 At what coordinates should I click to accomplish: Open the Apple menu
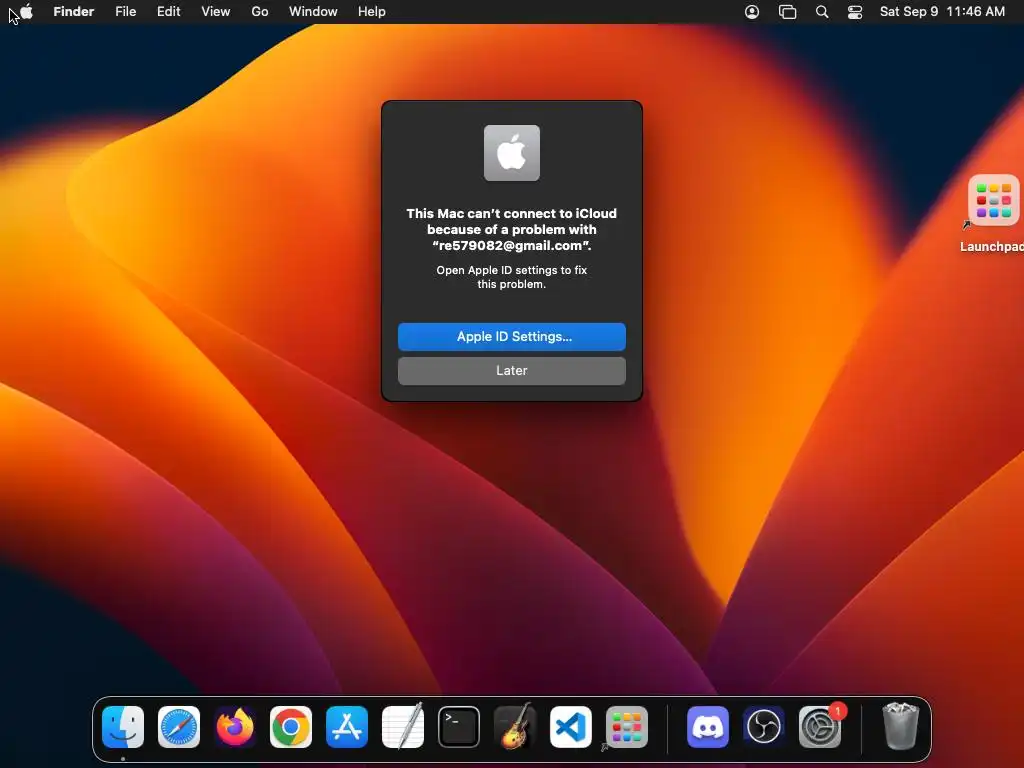pos(26,11)
